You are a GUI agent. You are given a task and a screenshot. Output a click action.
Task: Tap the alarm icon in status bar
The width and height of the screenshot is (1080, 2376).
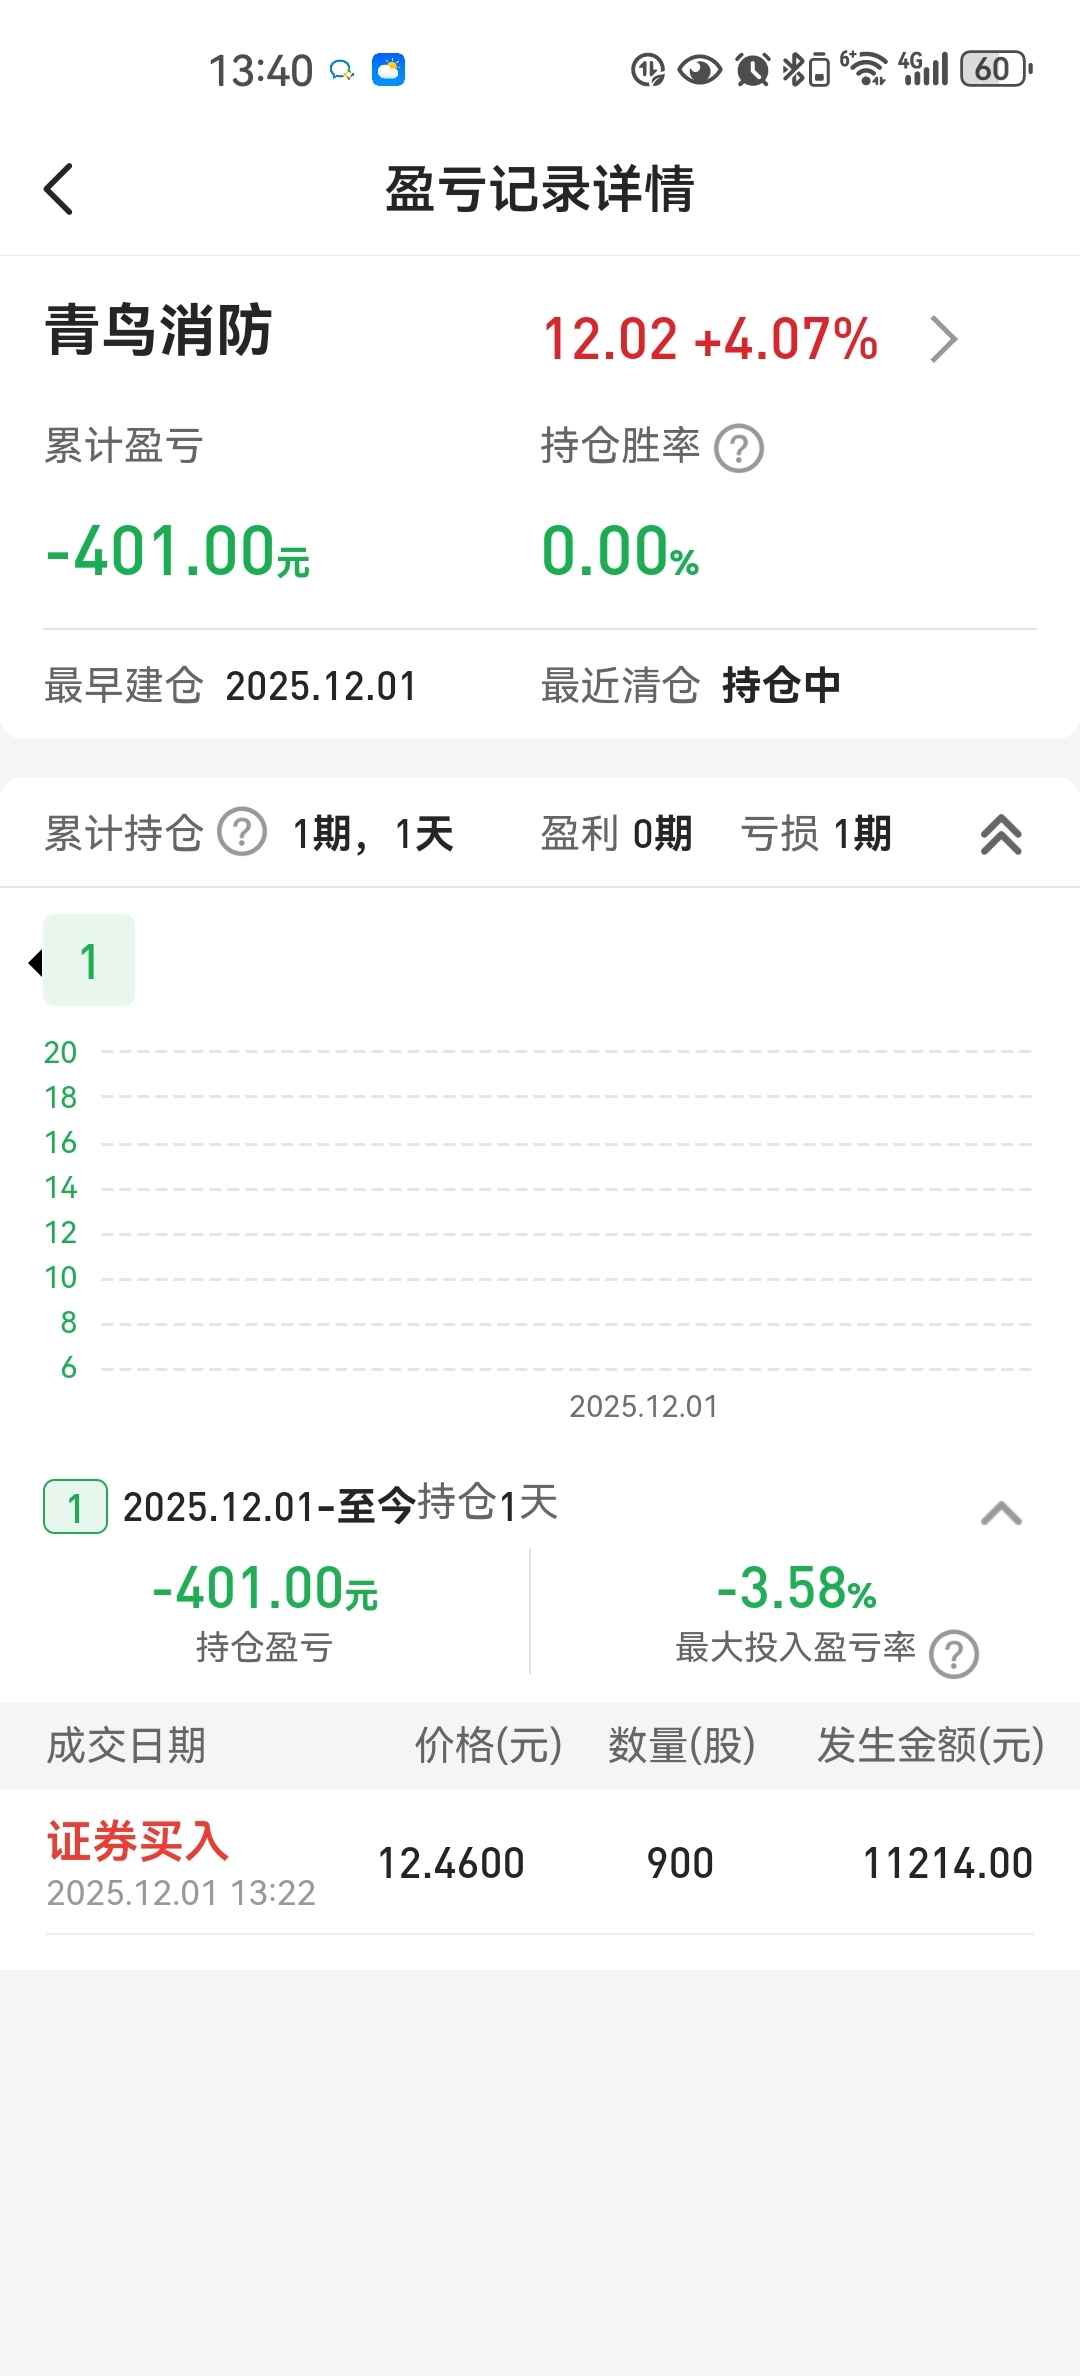[752, 70]
